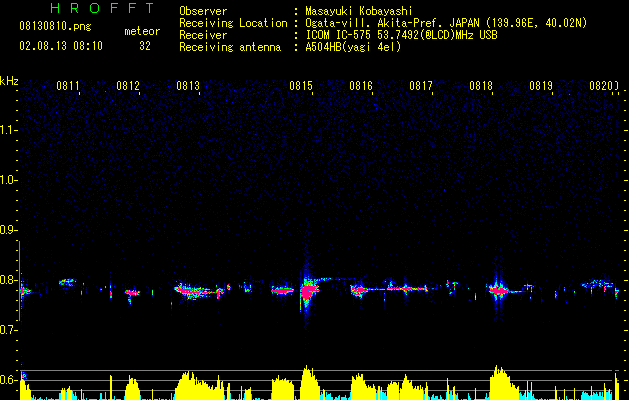Click the 0818 time marker
This screenshot has height=400, width=629.
[x=481, y=85]
